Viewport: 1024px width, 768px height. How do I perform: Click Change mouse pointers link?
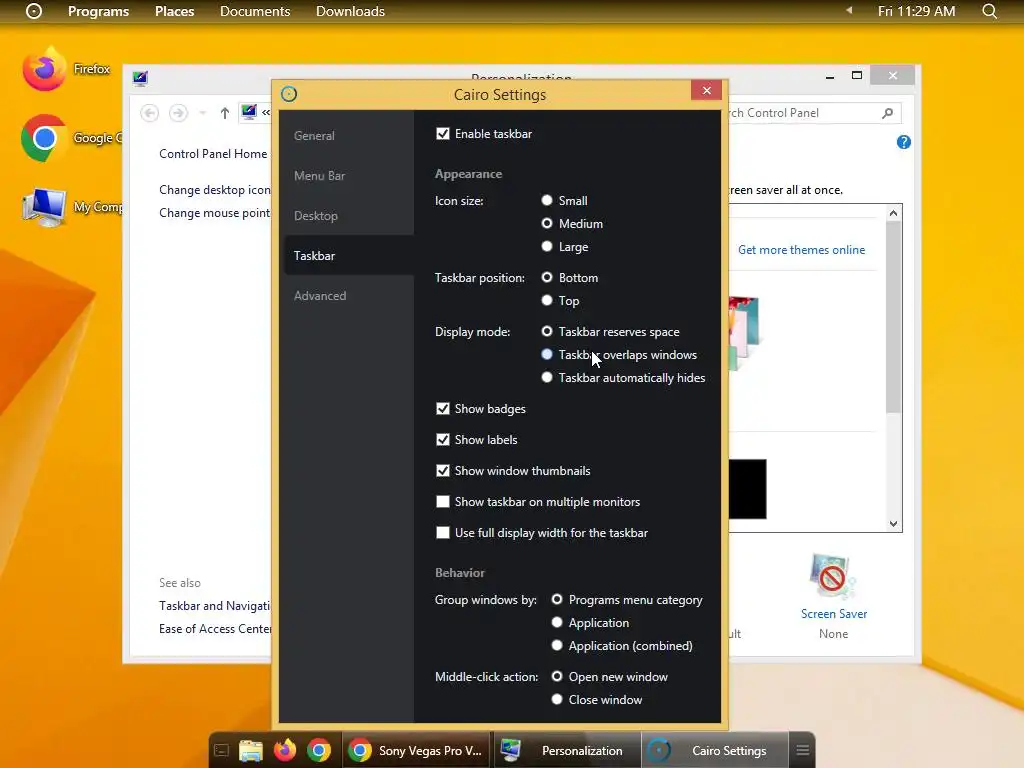pyautogui.click(x=215, y=213)
